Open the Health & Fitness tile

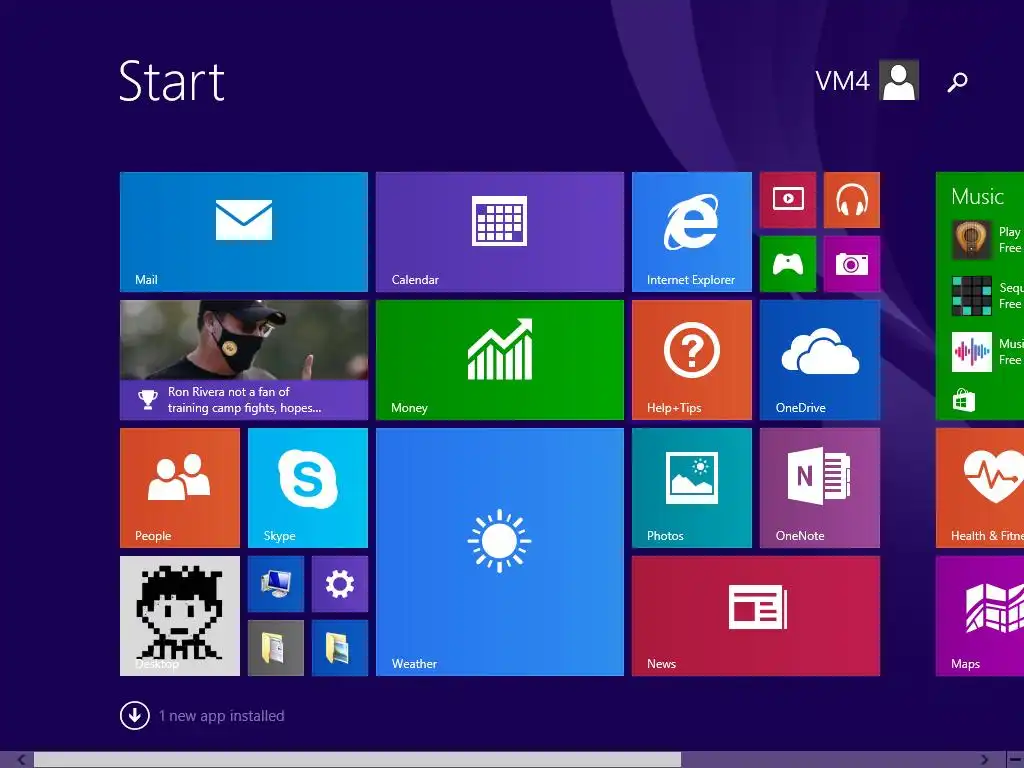(980, 488)
